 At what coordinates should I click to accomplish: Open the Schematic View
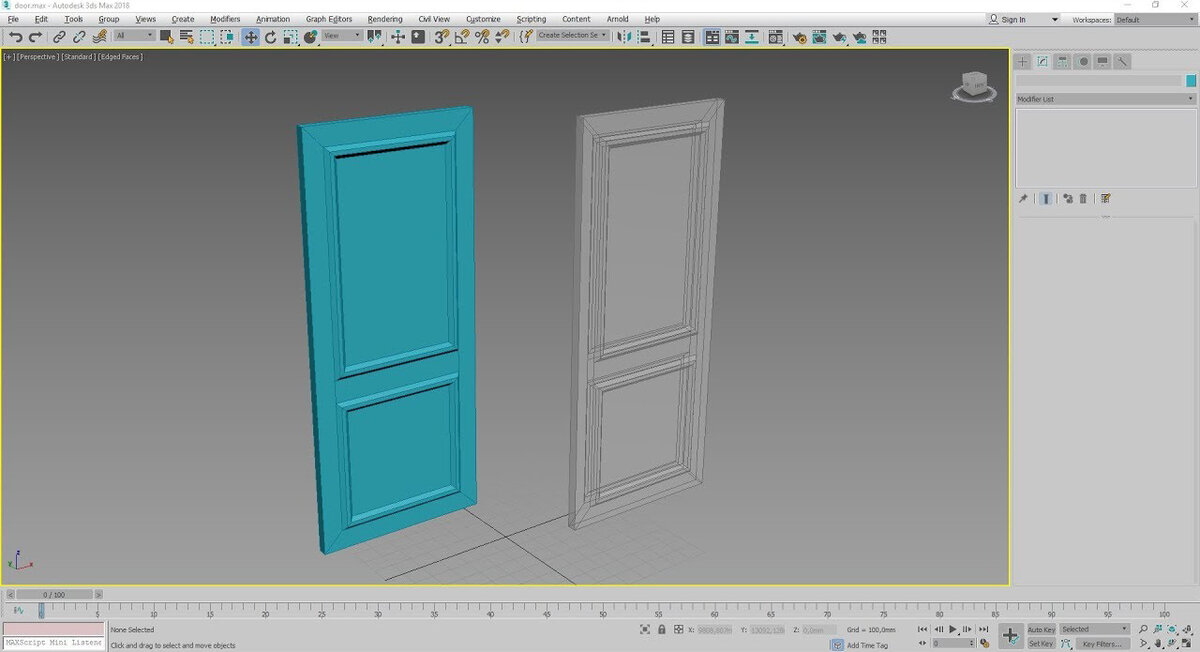click(751, 36)
